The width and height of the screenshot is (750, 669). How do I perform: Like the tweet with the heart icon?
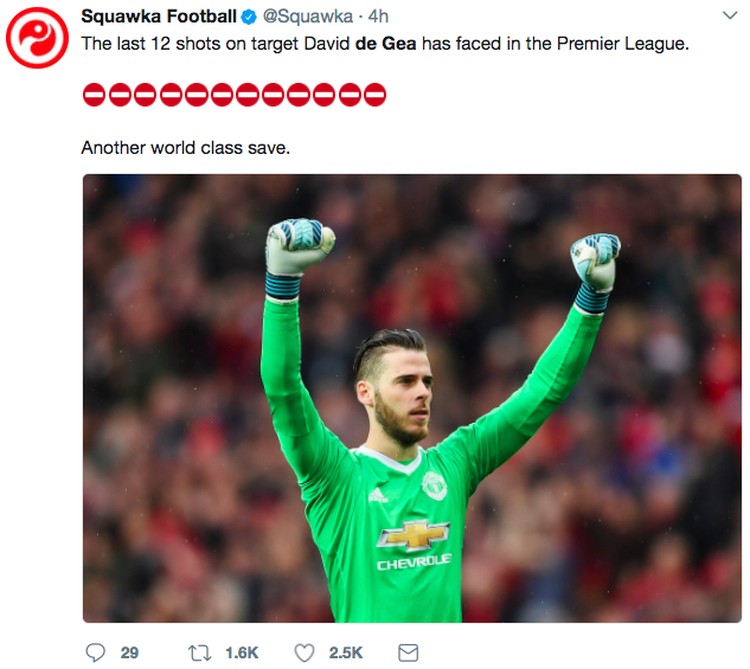point(304,653)
